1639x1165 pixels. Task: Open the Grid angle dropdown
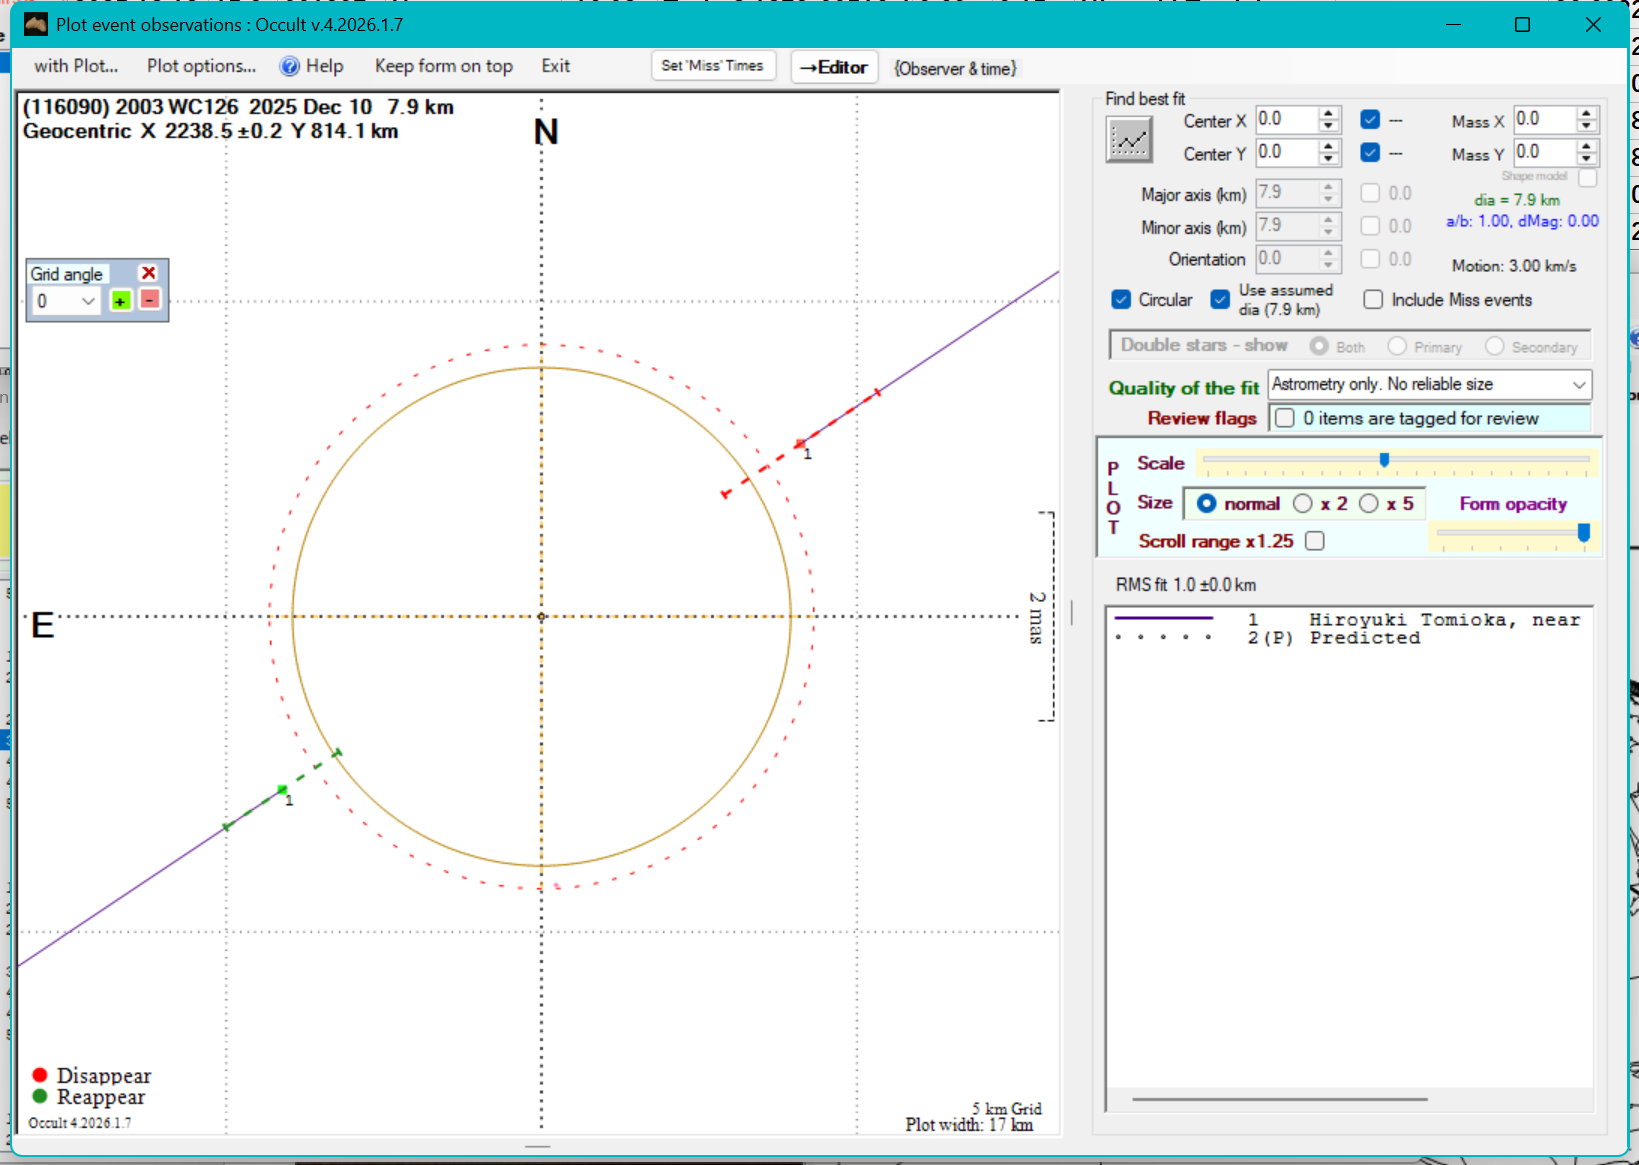pos(88,301)
